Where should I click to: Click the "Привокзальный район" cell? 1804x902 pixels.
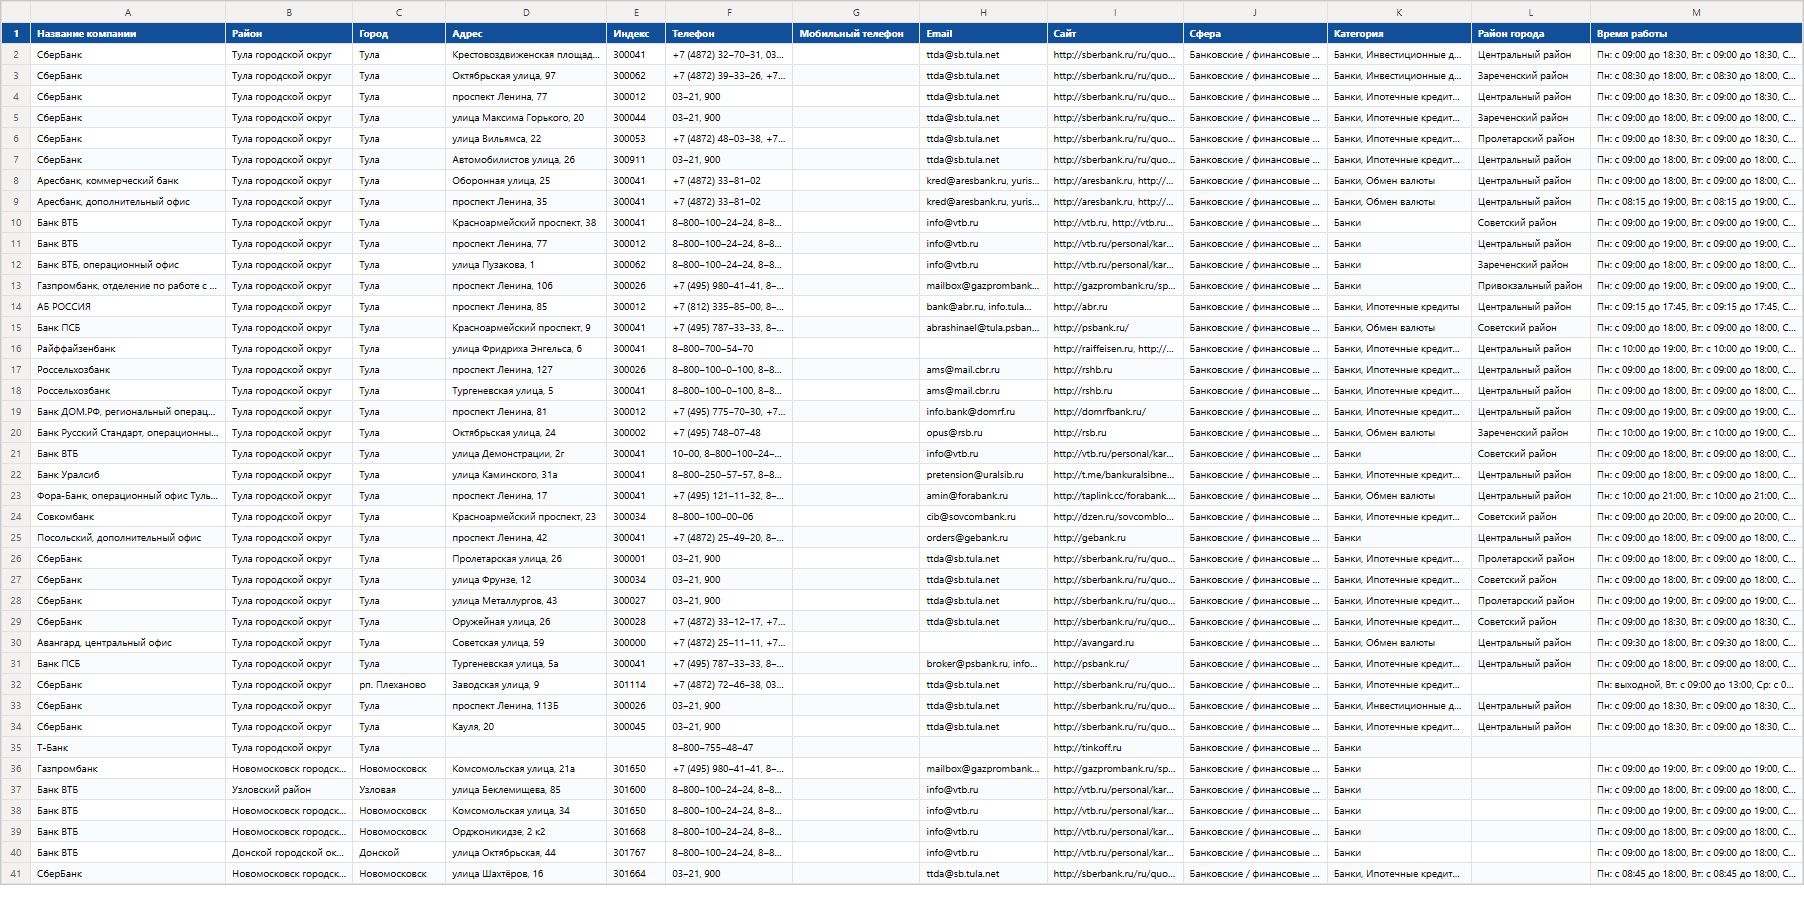point(1531,286)
